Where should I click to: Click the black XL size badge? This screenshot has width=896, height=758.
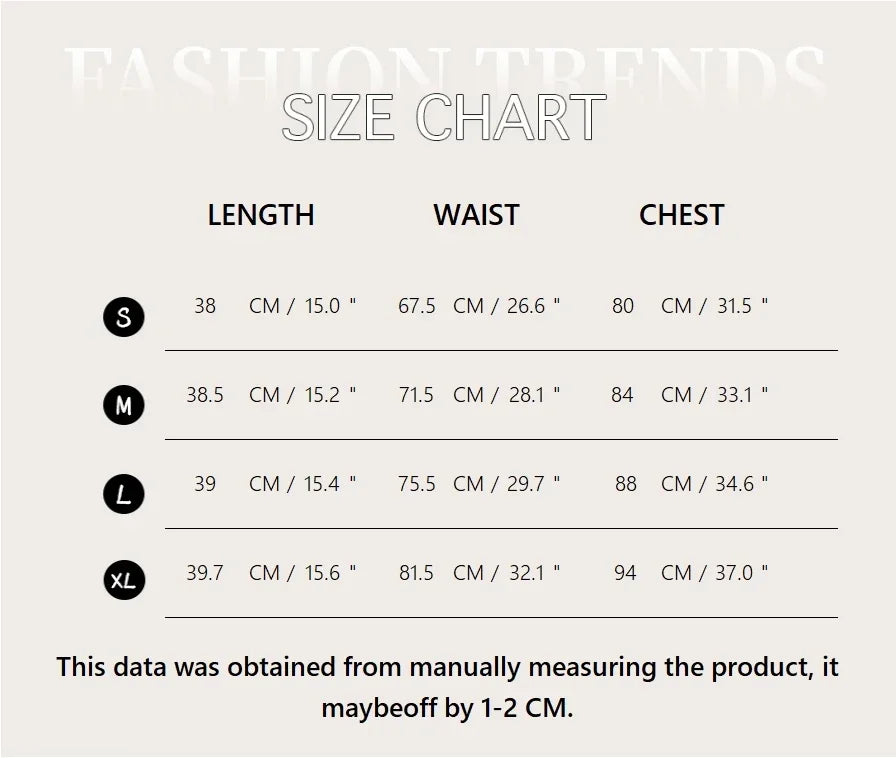pyautogui.click(x=124, y=581)
